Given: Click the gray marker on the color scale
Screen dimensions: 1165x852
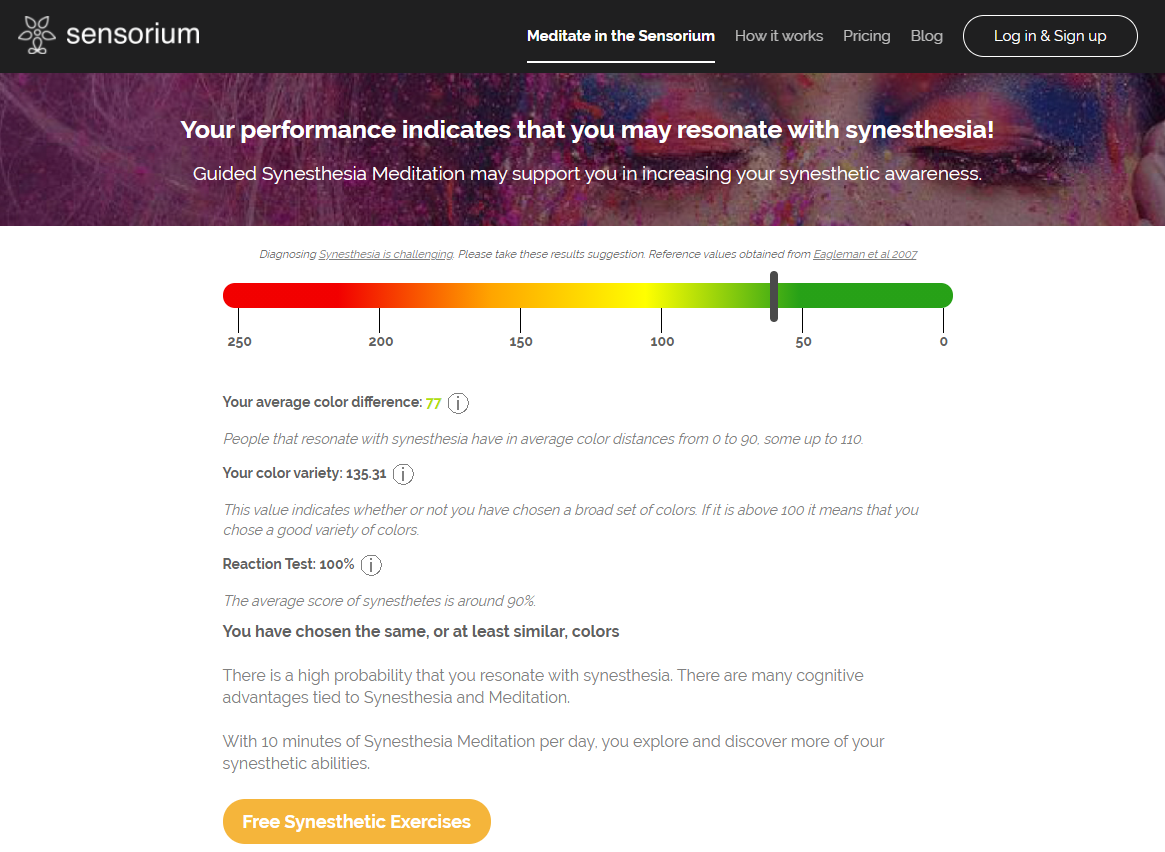Looking at the screenshot, I should coord(774,296).
